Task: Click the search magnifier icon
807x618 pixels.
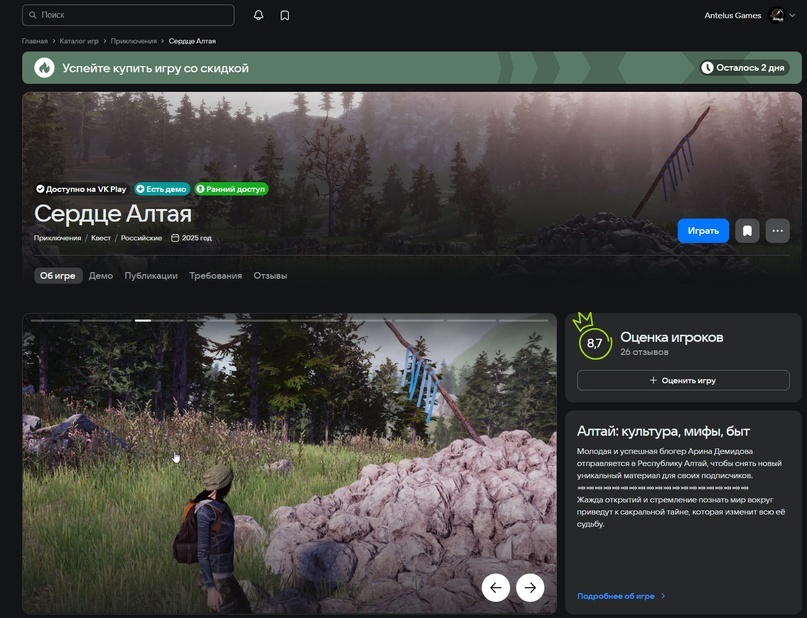Action: coord(33,15)
